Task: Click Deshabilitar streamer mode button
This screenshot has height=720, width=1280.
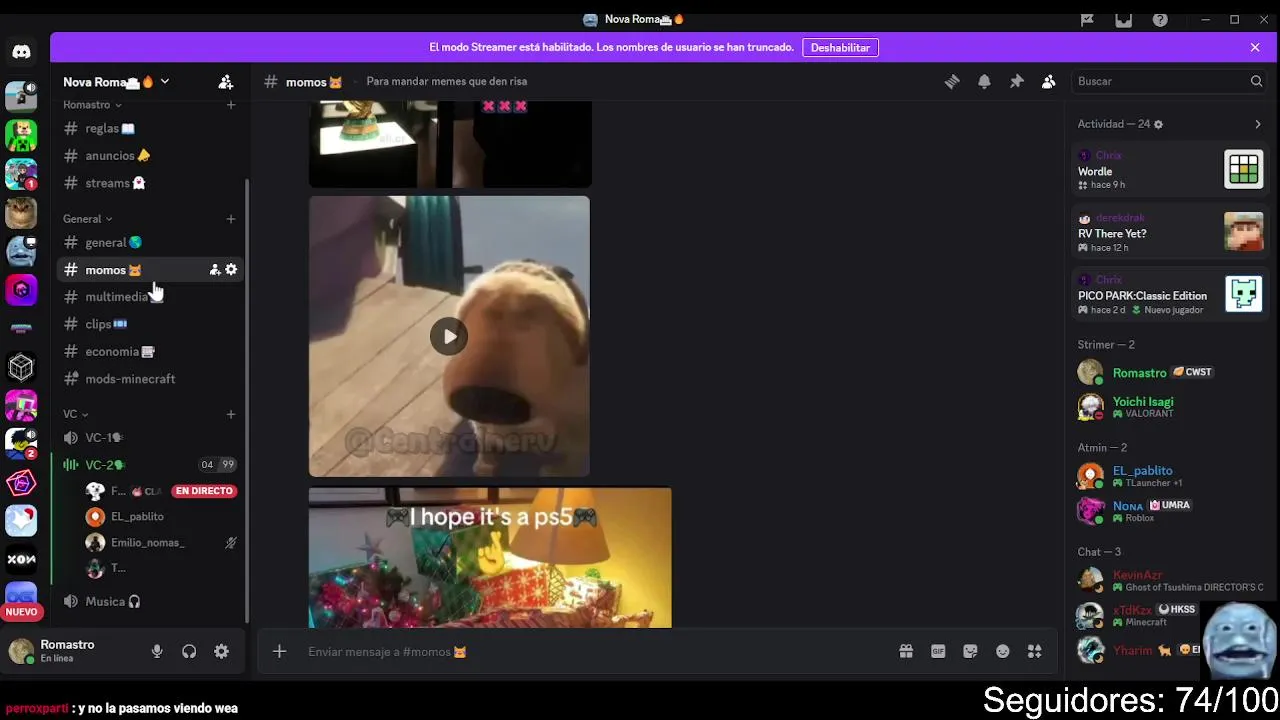Action: click(x=840, y=48)
